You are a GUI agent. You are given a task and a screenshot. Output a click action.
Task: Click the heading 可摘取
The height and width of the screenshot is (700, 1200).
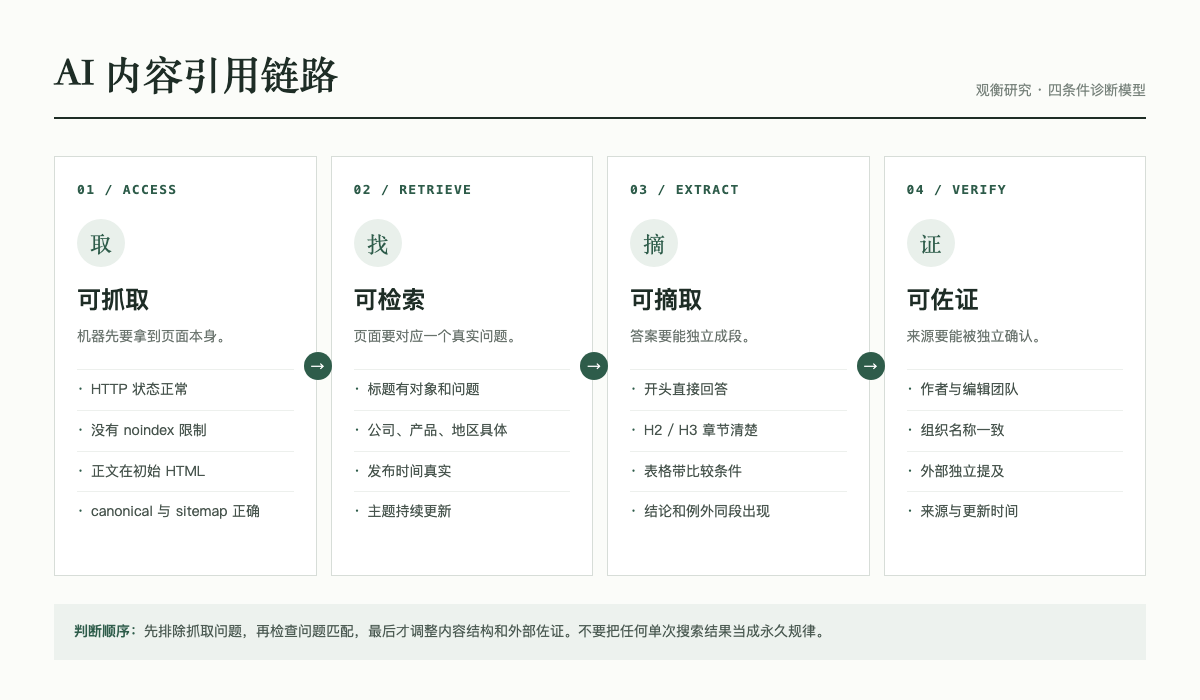coord(666,300)
